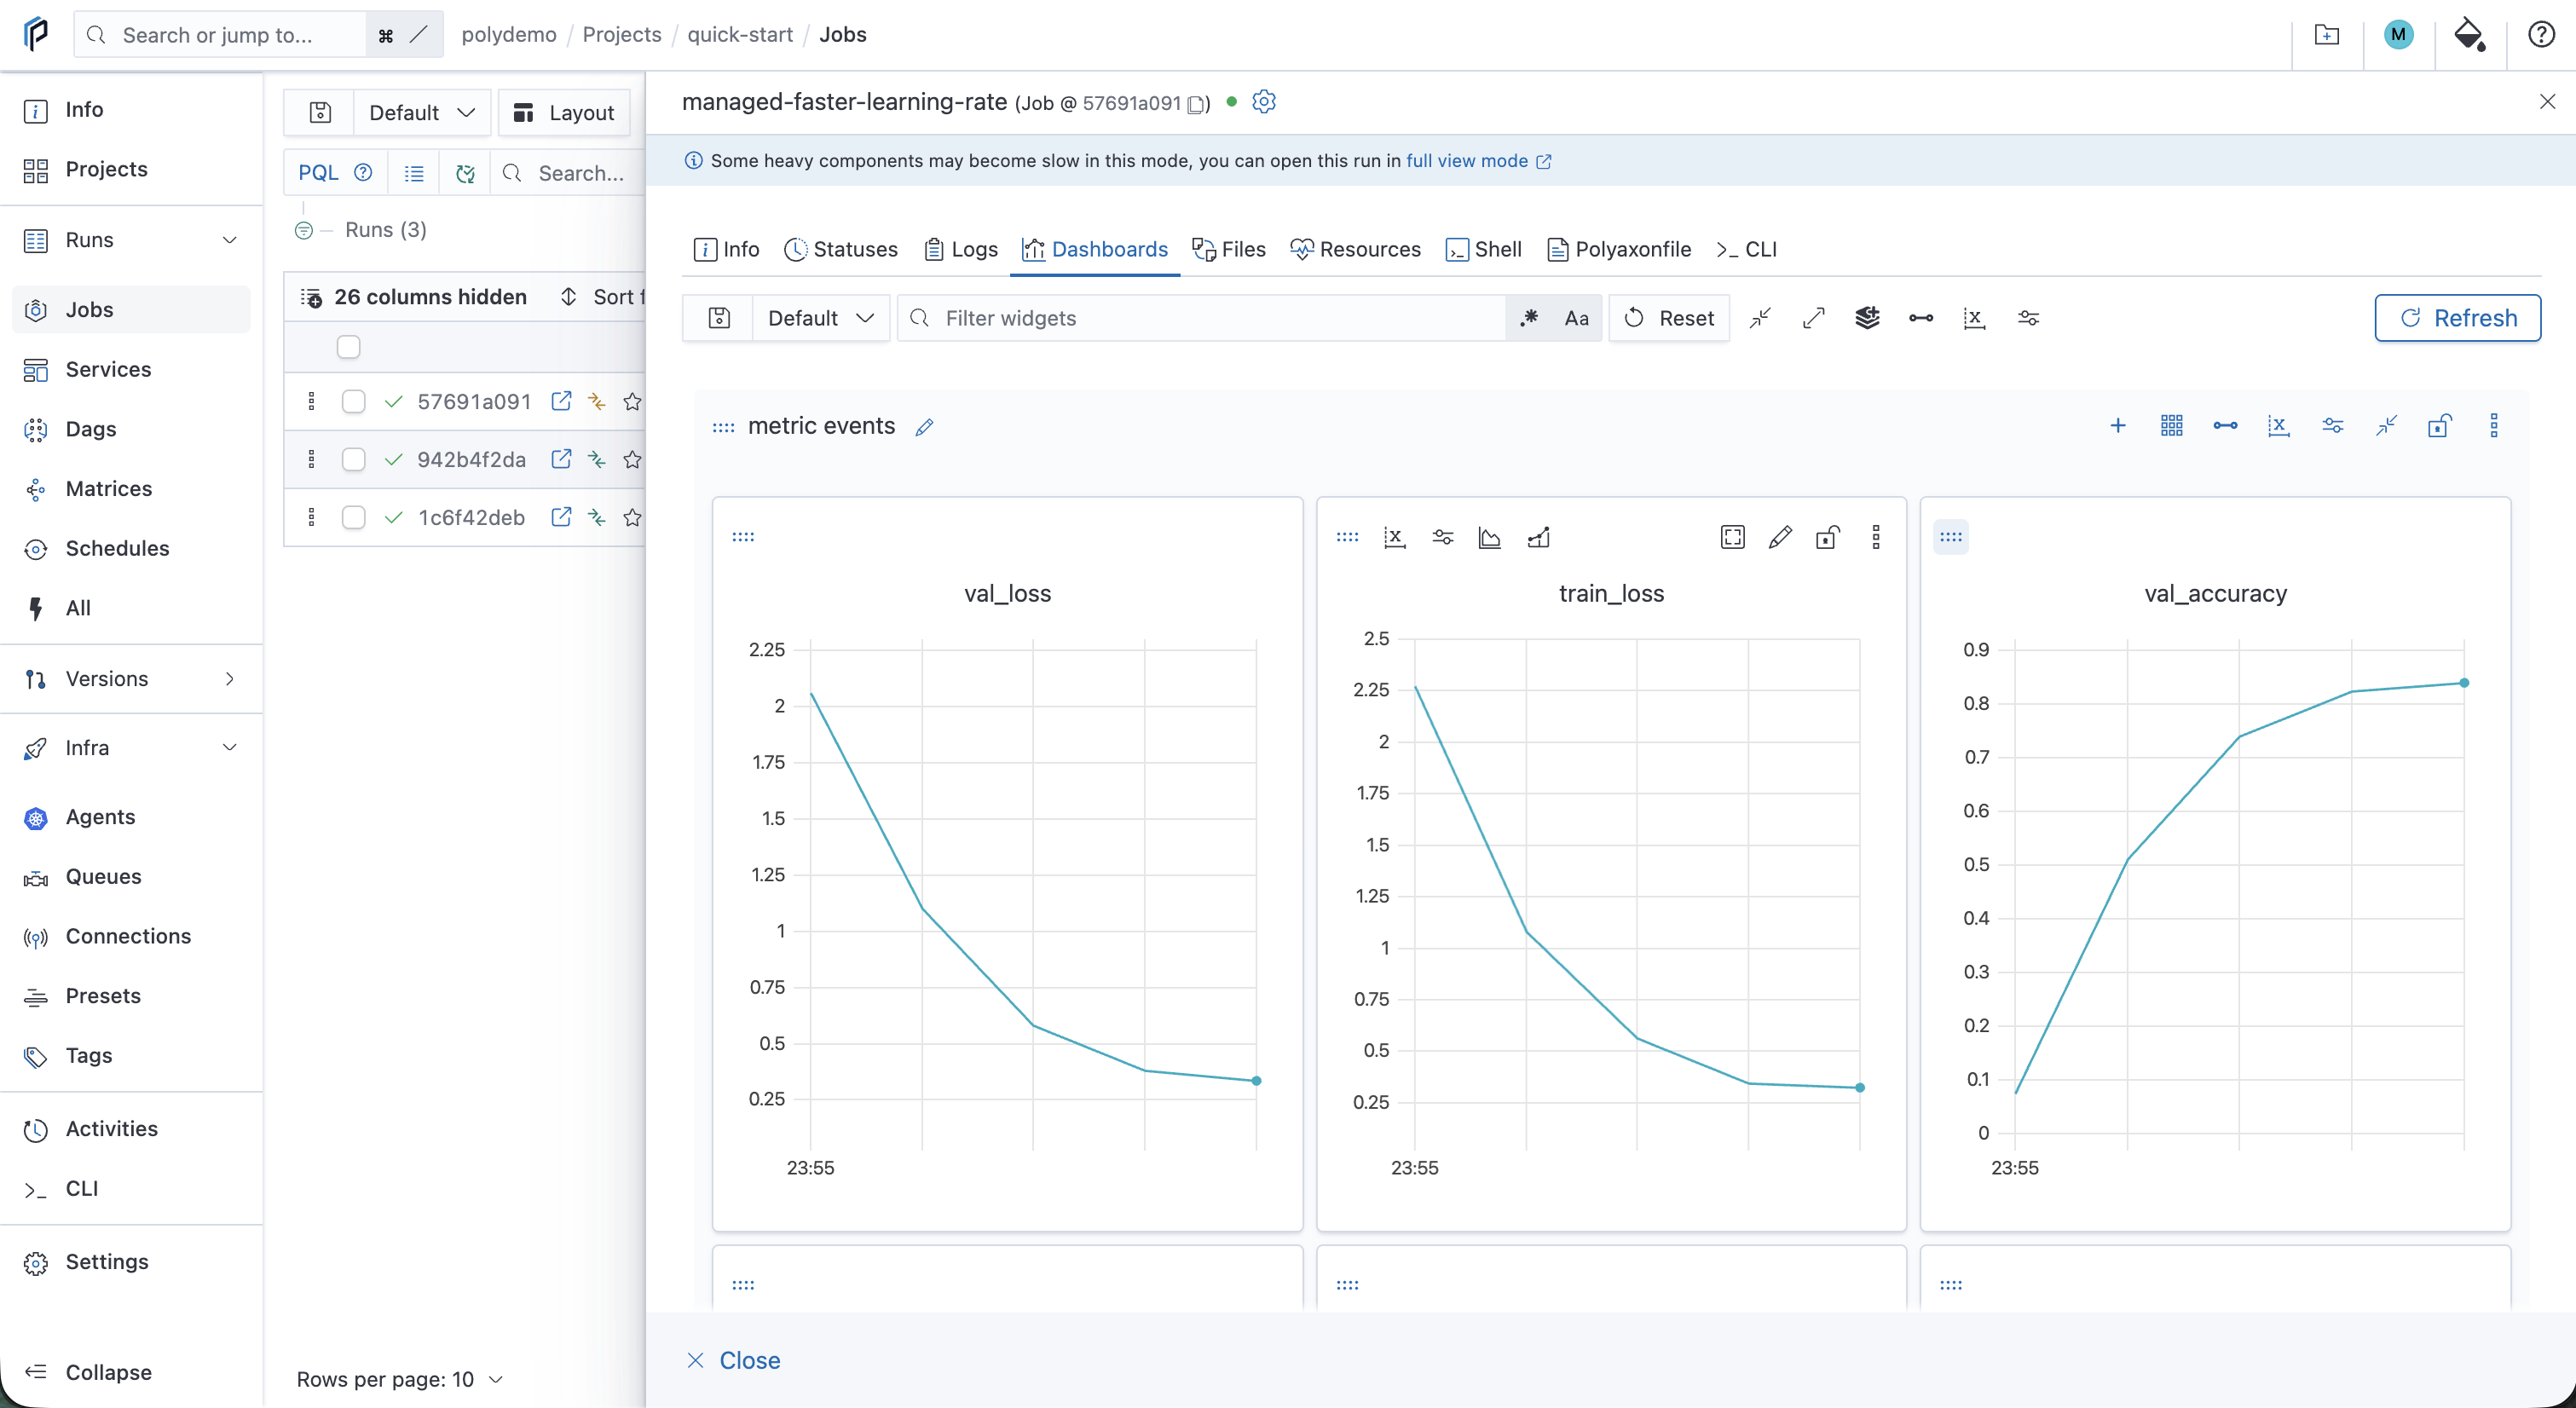Click the collapse all widgets icon
The width and height of the screenshot is (2576, 1408).
coord(1760,318)
